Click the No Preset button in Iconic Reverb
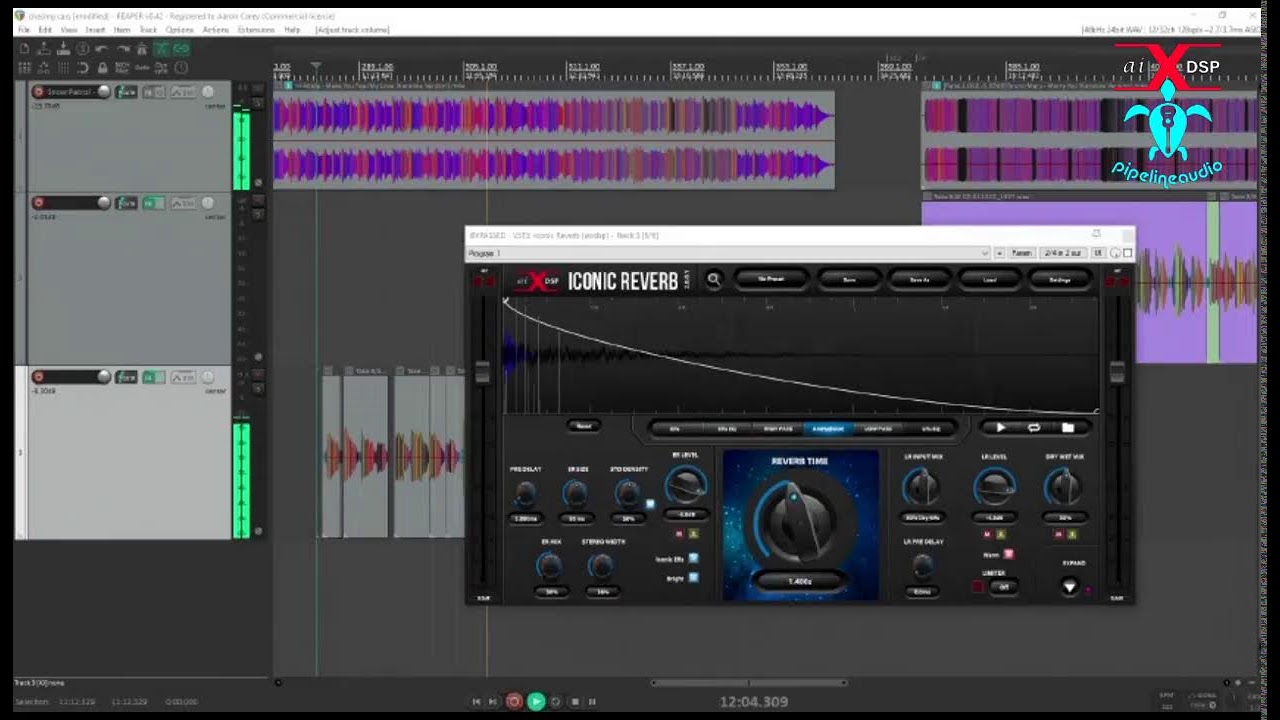The width and height of the screenshot is (1280, 720). (770, 280)
